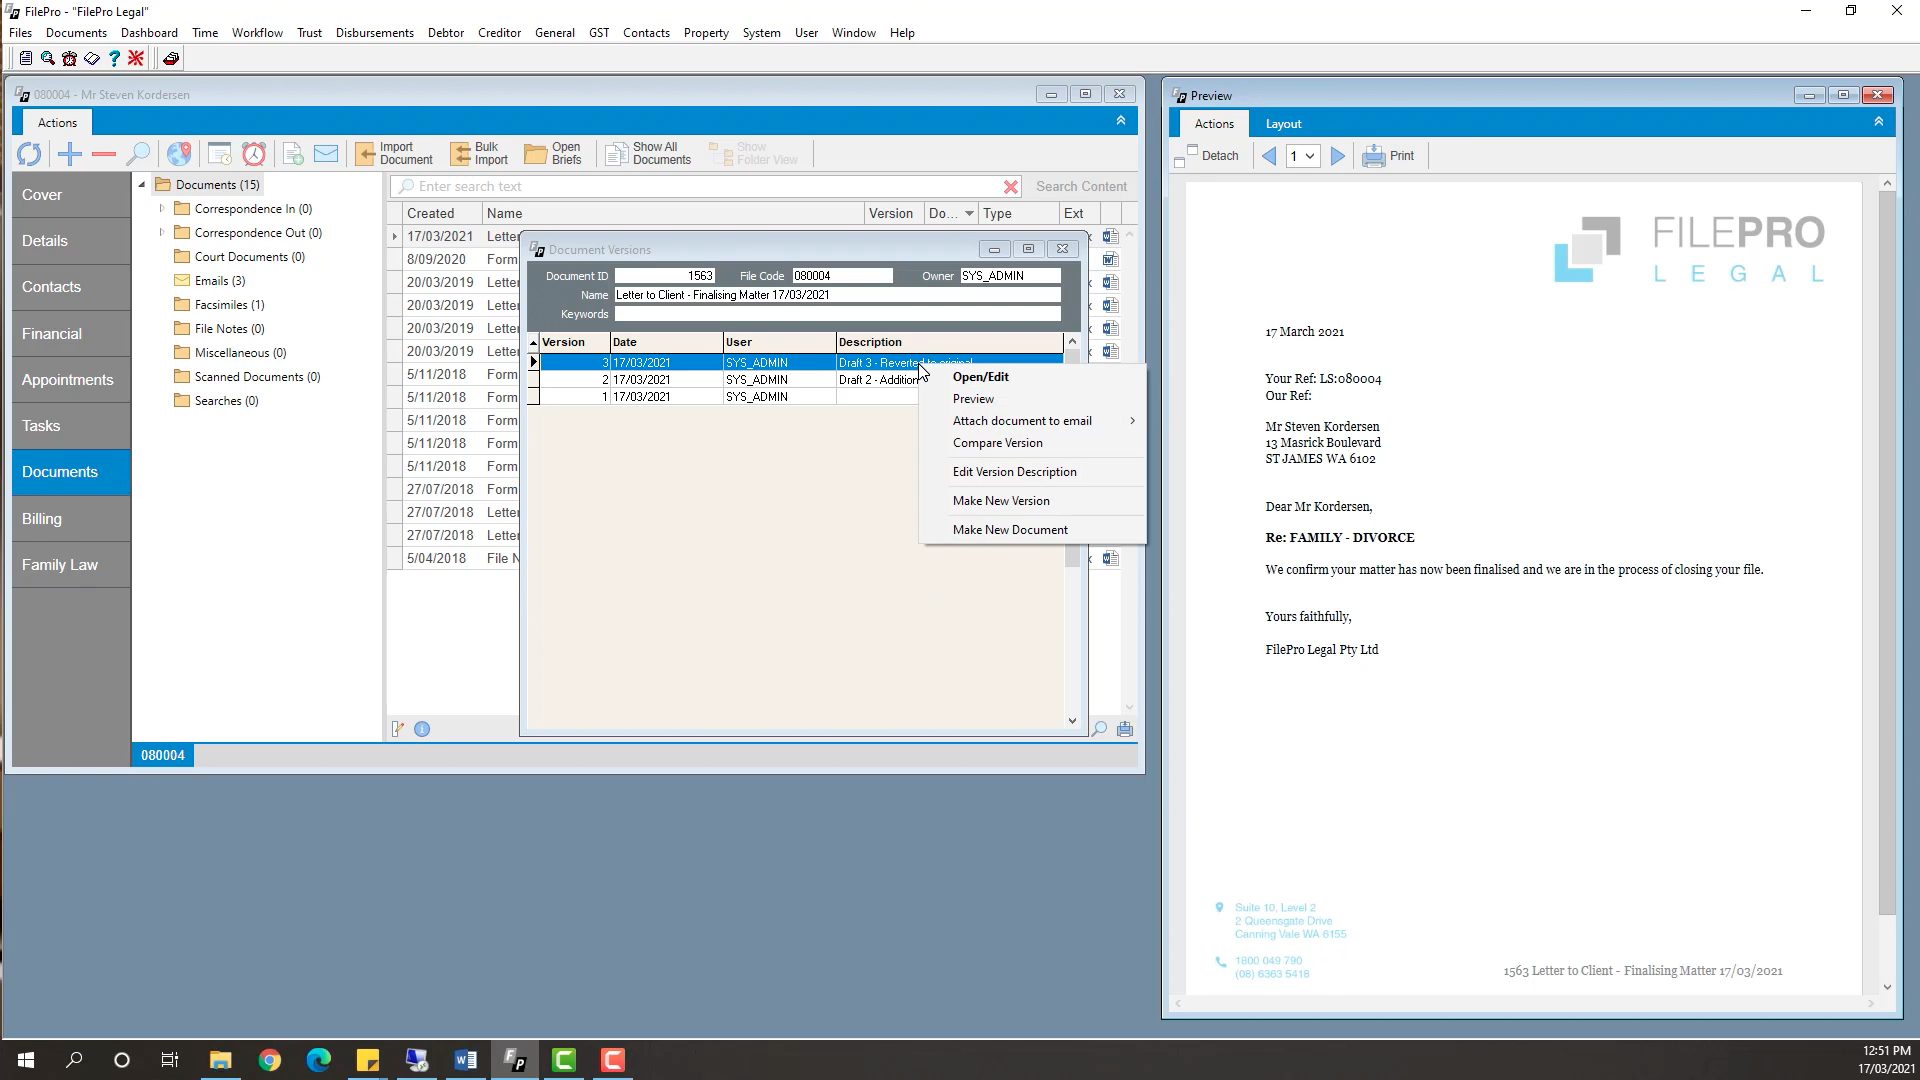
Task: Click the blue question mark help icon
Action: [114, 59]
